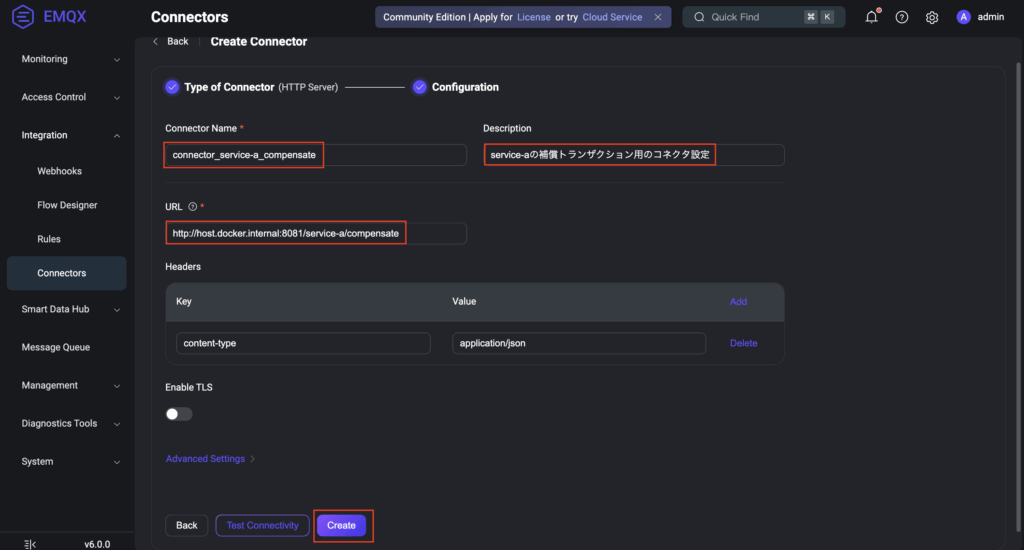1024x550 pixels.
Task: Expand the Monitoring menu
Action: click(70, 59)
